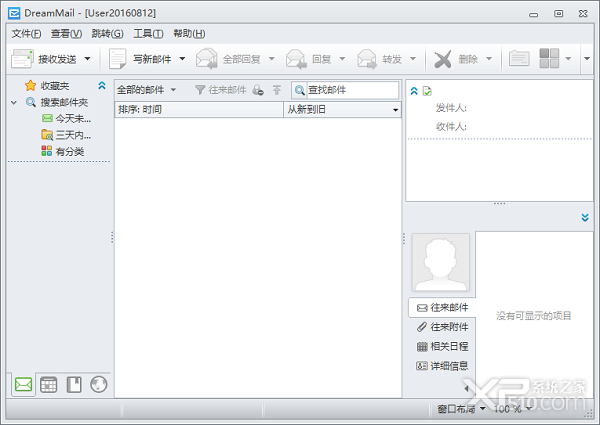Viewport: 600px width, 425px height.
Task: Collapse the Search Folders (搜索邮件夹) tree node
Action: pyautogui.click(x=14, y=103)
